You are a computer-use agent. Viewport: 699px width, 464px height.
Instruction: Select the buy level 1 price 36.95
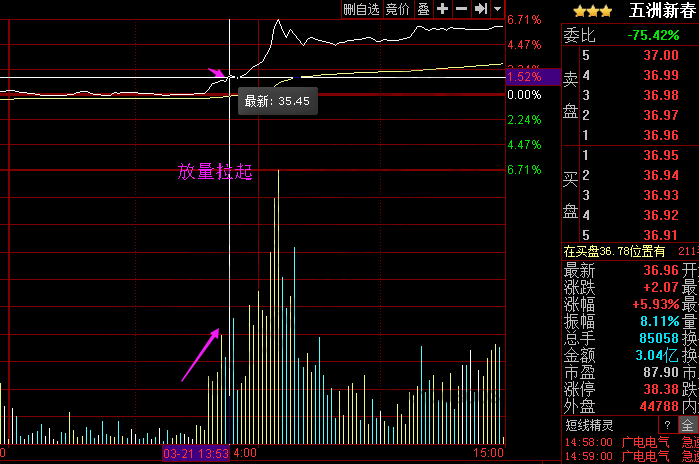(x=661, y=155)
